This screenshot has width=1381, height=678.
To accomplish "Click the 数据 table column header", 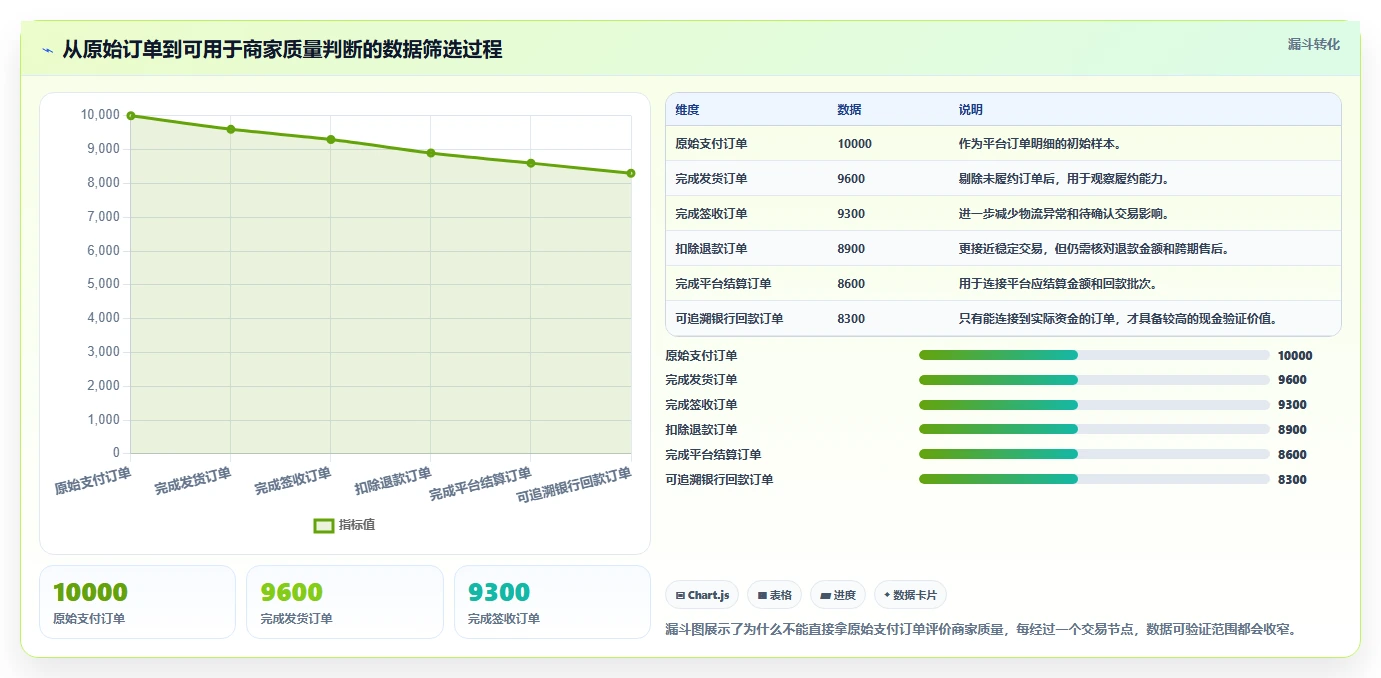I will 850,110.
